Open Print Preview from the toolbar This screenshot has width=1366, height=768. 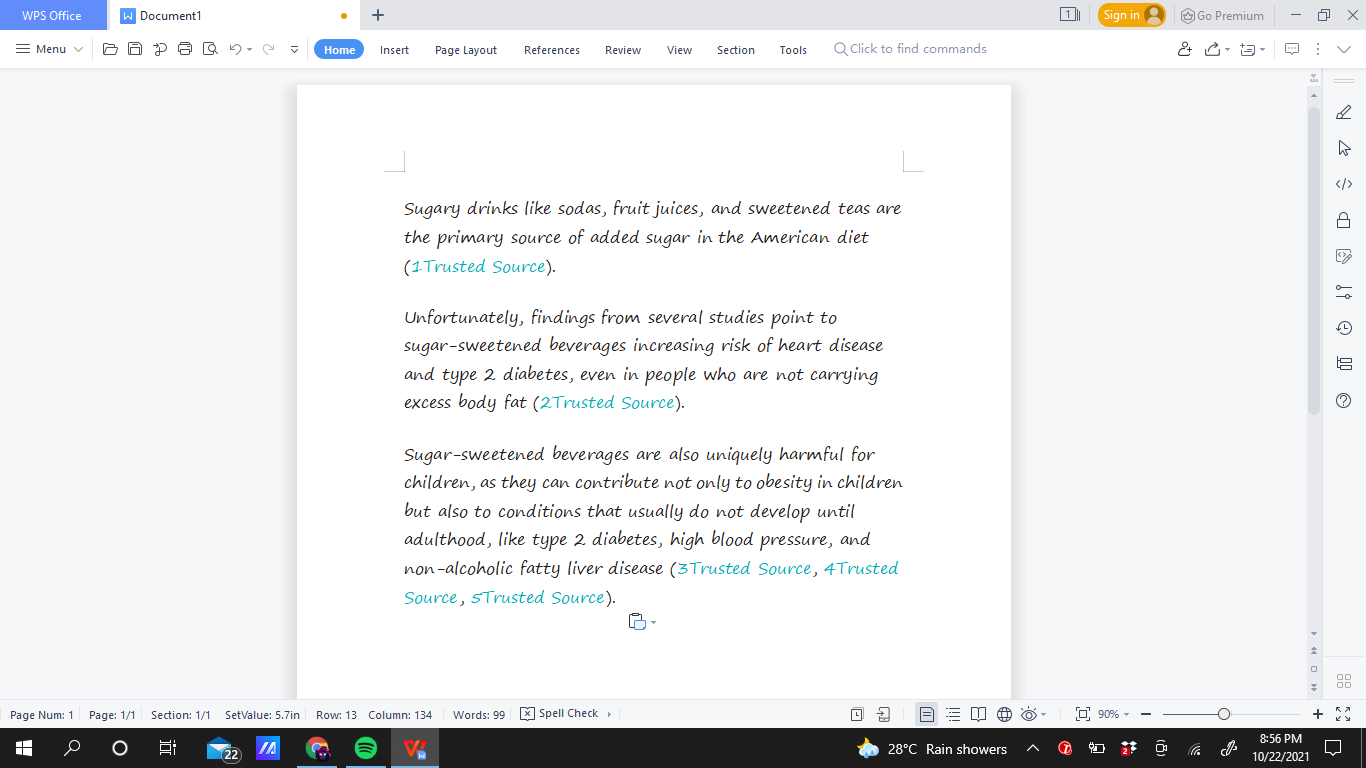point(209,49)
